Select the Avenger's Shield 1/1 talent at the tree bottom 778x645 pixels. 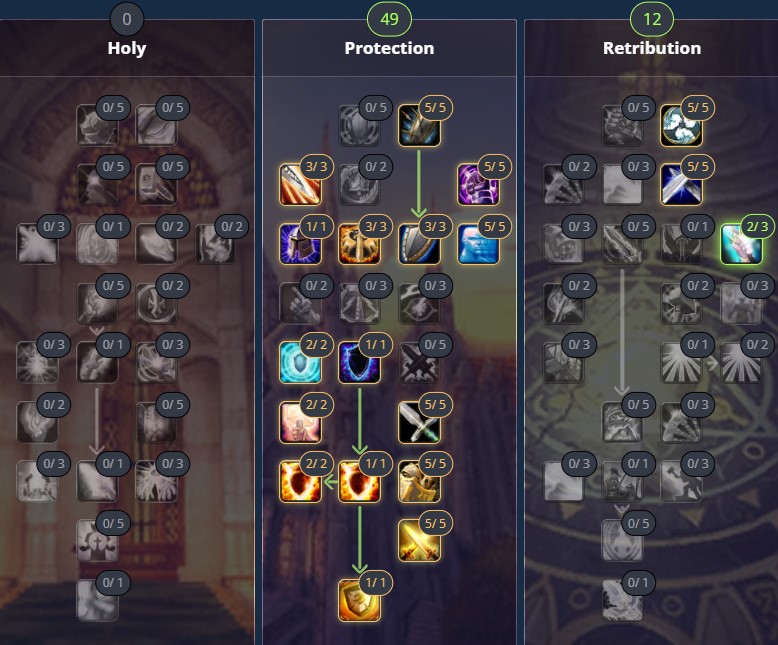pos(359,600)
